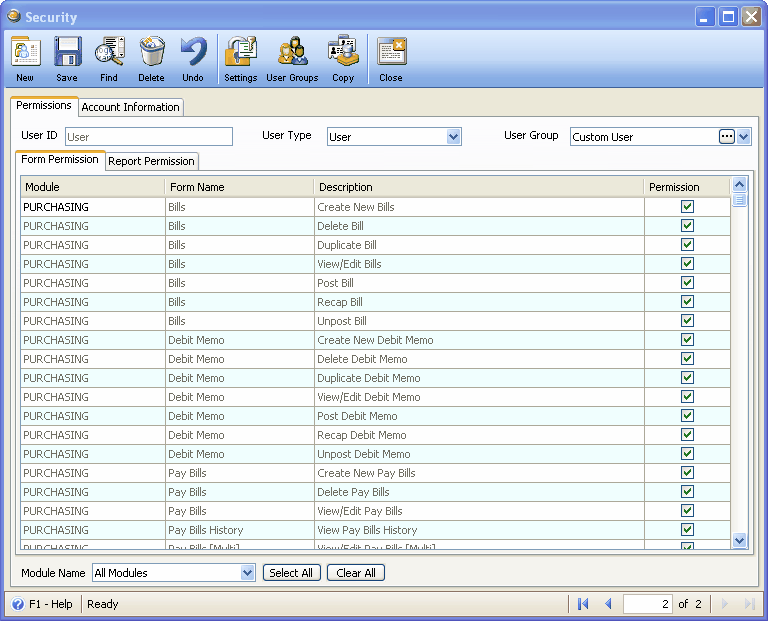Click the Clear All button
The height and width of the screenshot is (621, 768).
[356, 573]
